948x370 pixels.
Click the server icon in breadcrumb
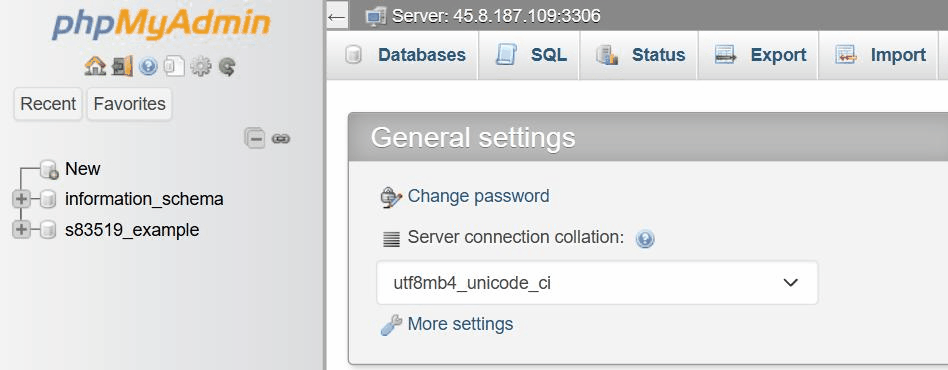(x=376, y=16)
